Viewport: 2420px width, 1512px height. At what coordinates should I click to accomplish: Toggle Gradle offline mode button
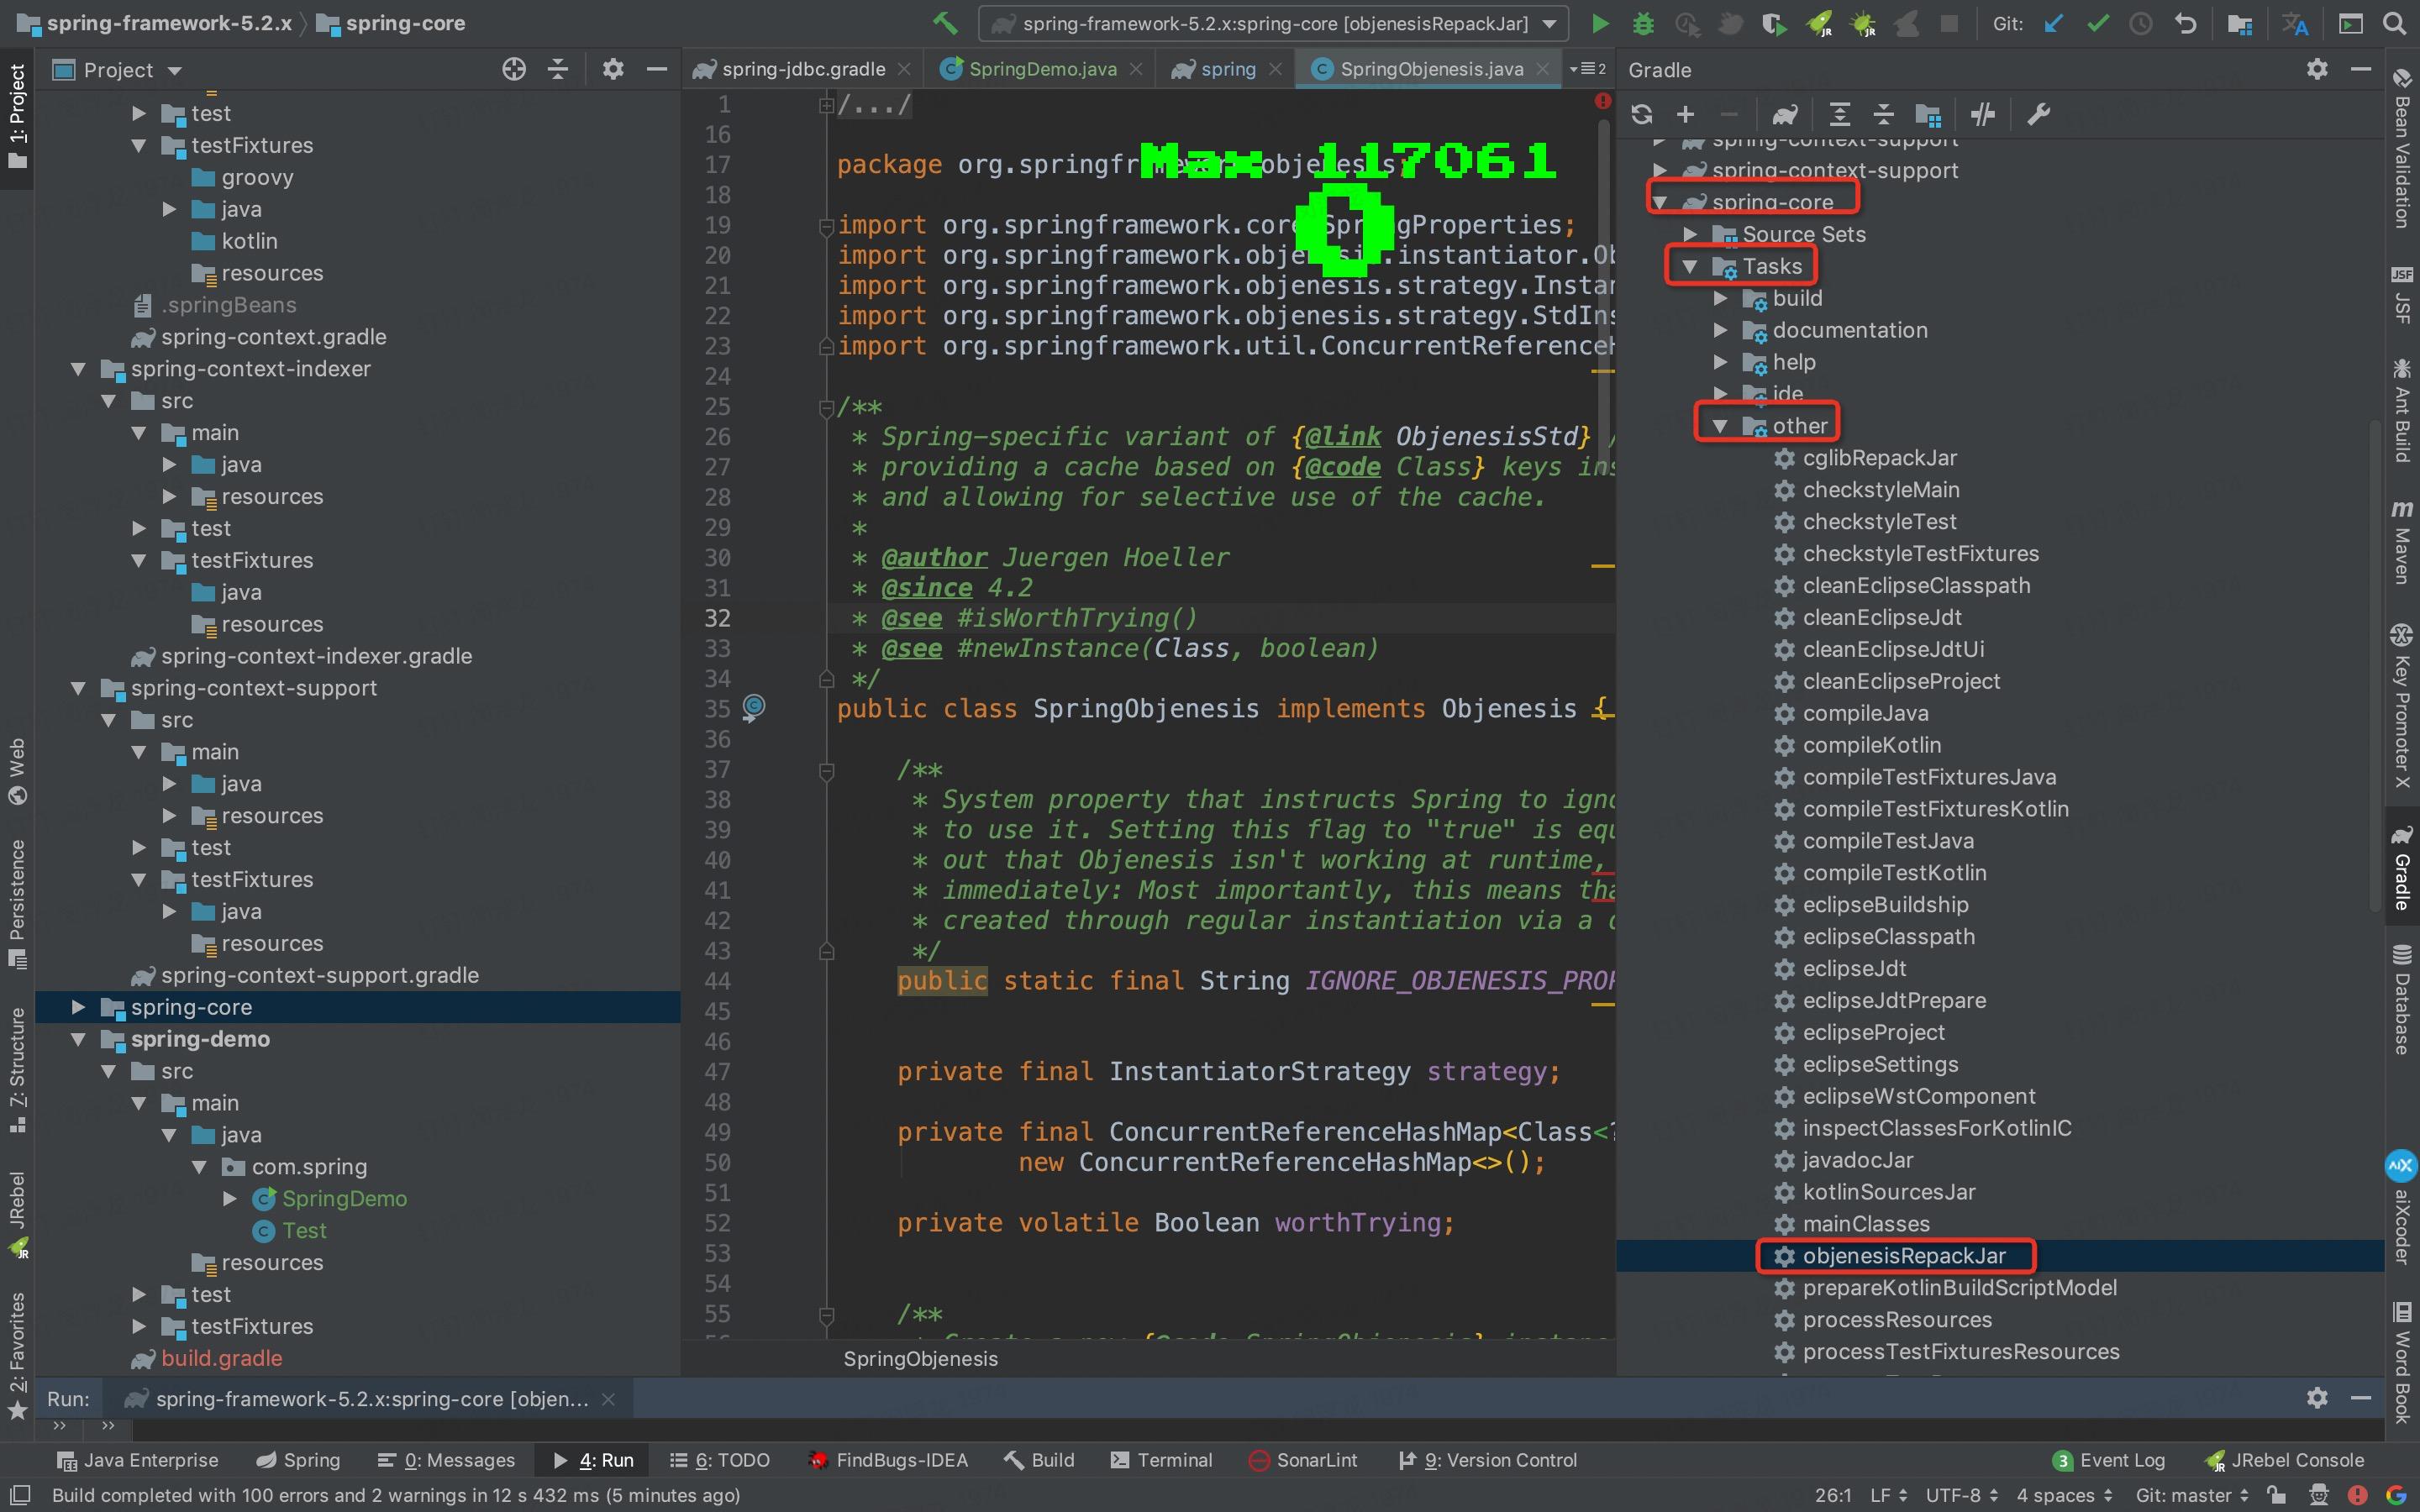1982,114
